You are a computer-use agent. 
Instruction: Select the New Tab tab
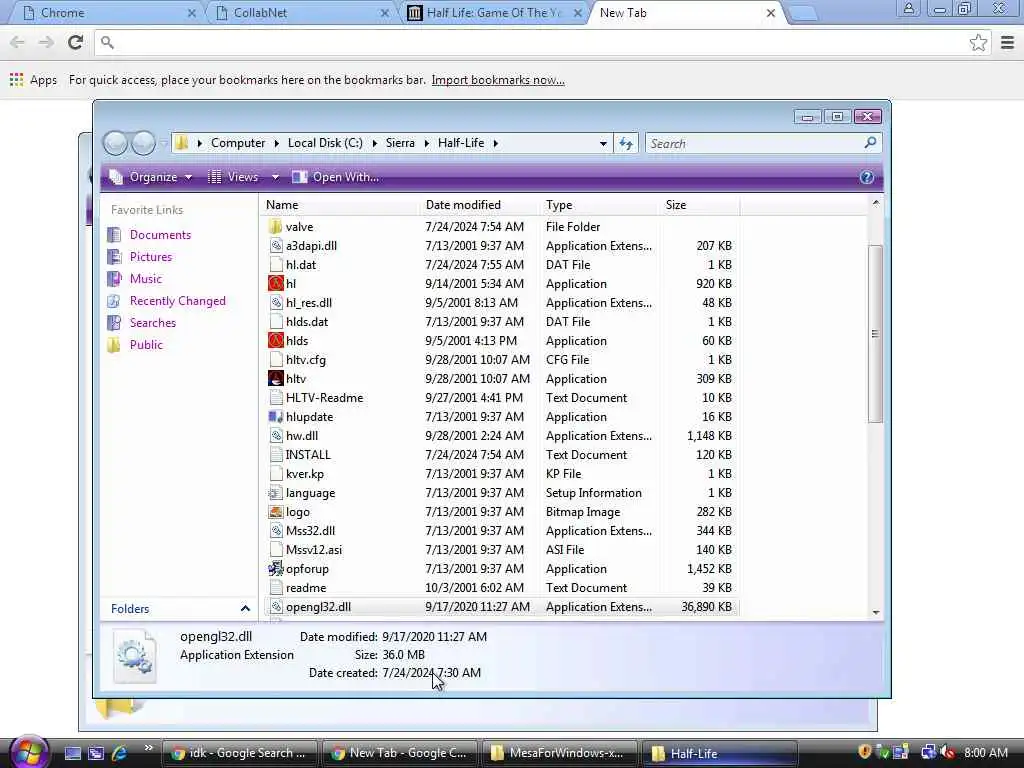click(688, 13)
